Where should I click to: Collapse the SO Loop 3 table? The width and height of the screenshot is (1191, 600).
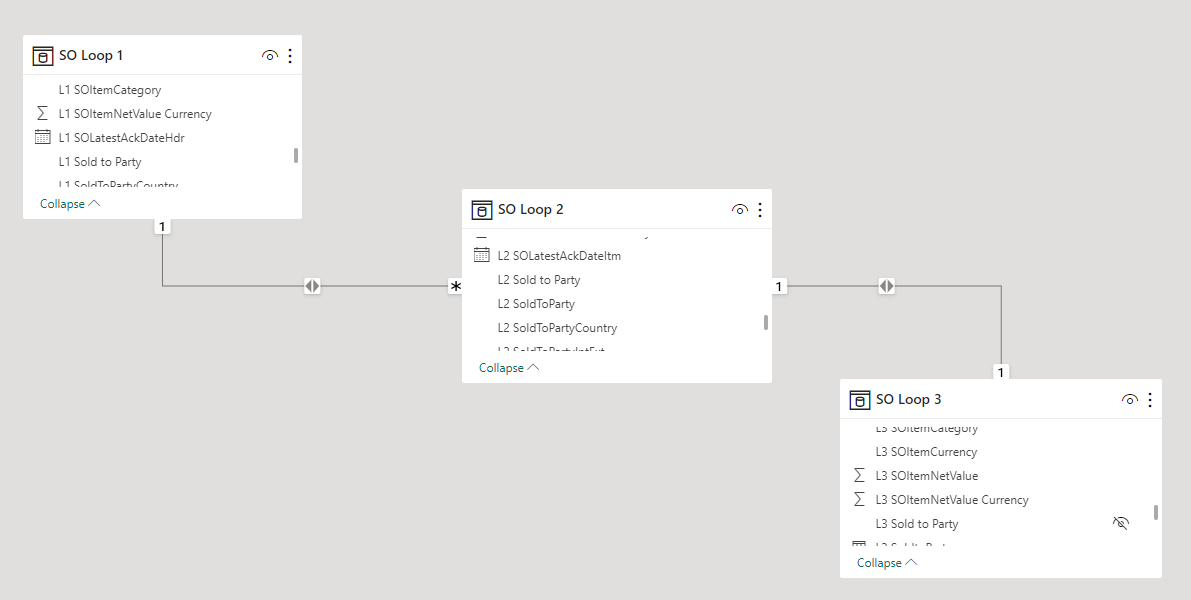887,563
